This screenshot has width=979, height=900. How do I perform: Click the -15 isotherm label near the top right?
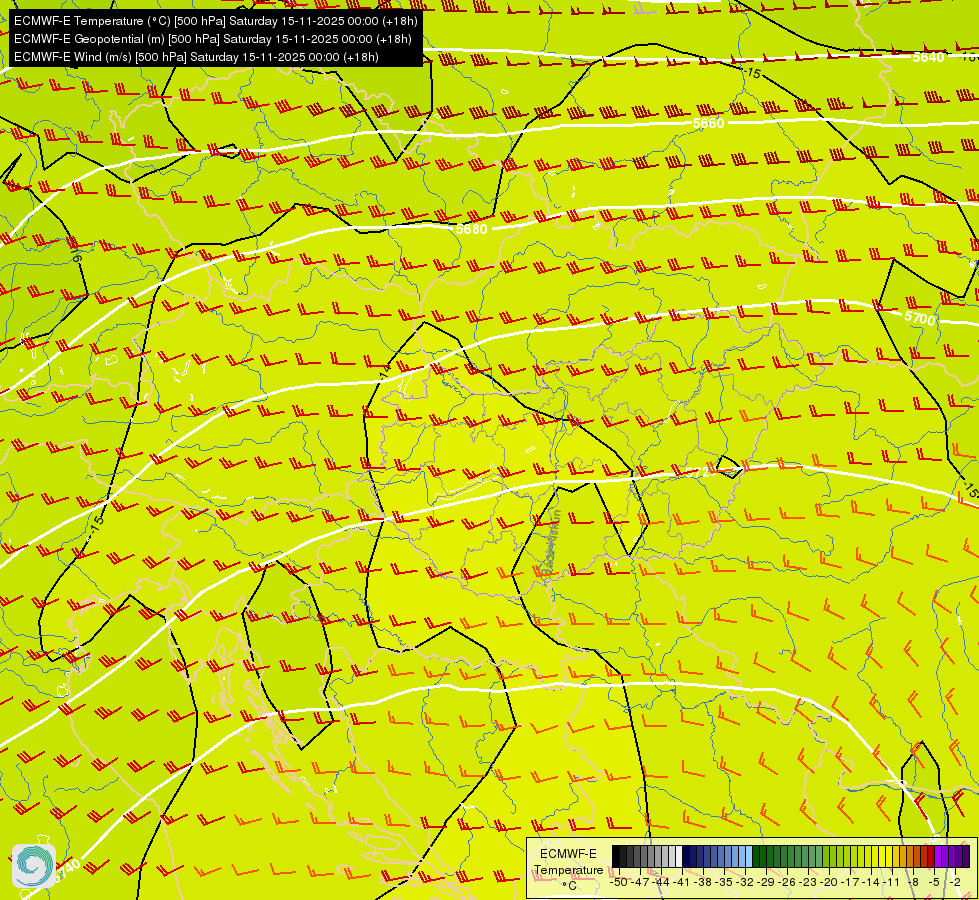point(752,73)
